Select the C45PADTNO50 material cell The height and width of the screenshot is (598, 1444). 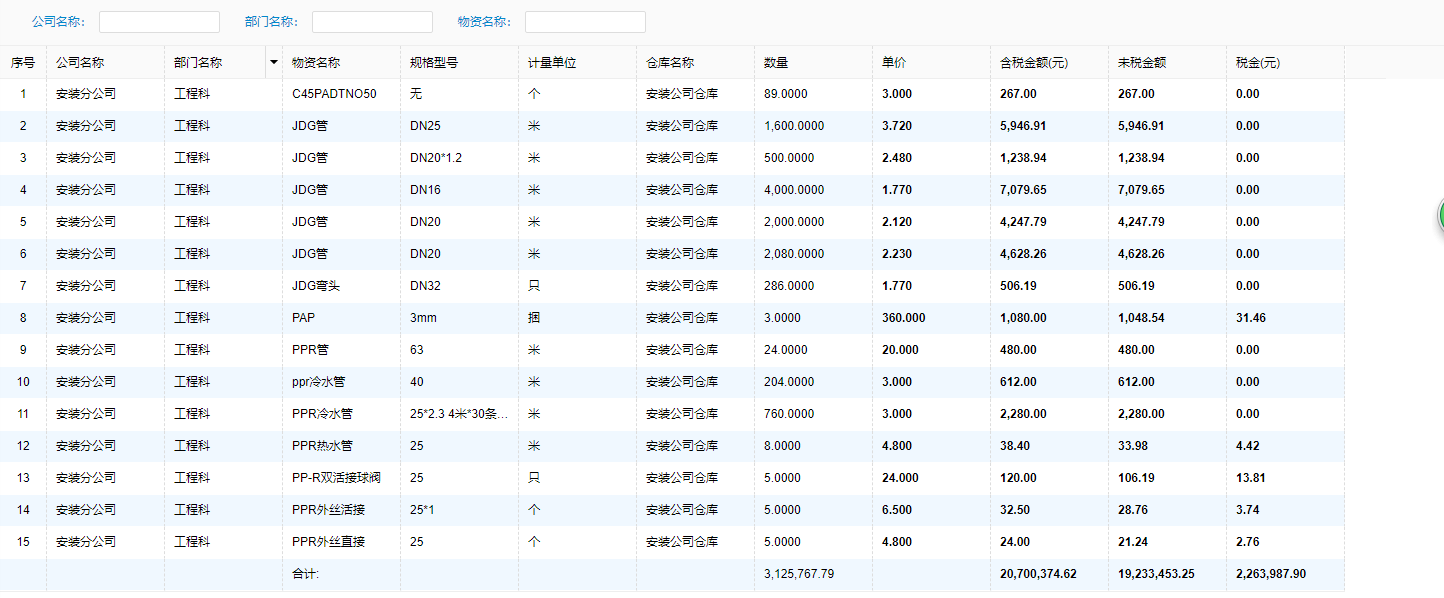341,94
